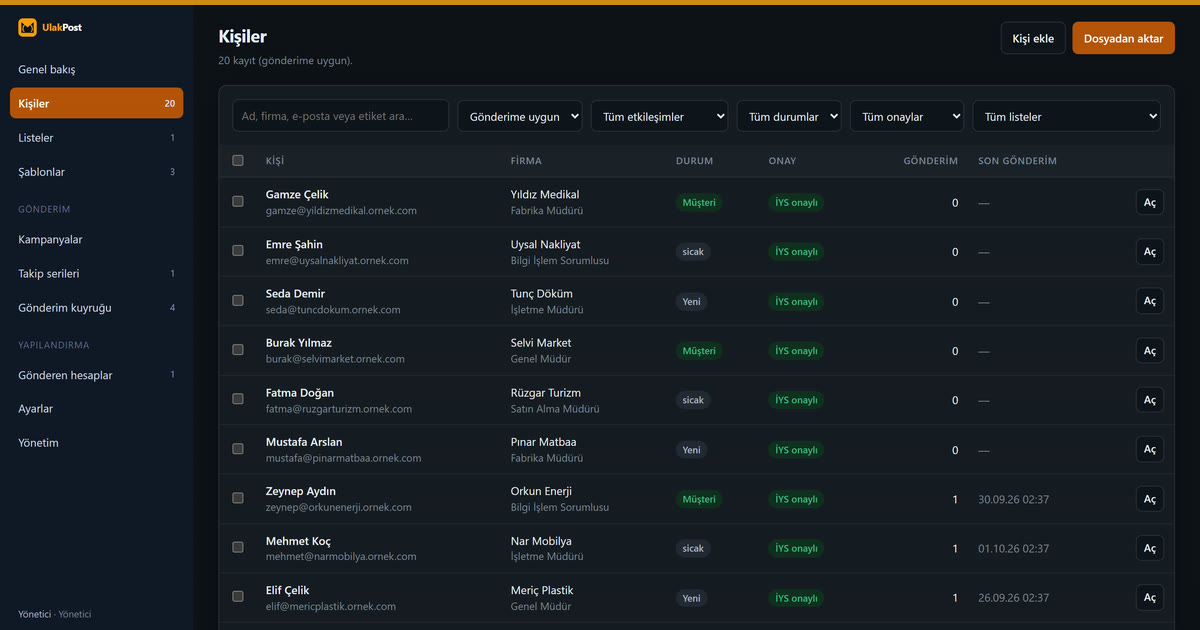The image size is (1200, 630).
Task: Click Aç for Zeynep Aydın
Action: [x=1150, y=499]
